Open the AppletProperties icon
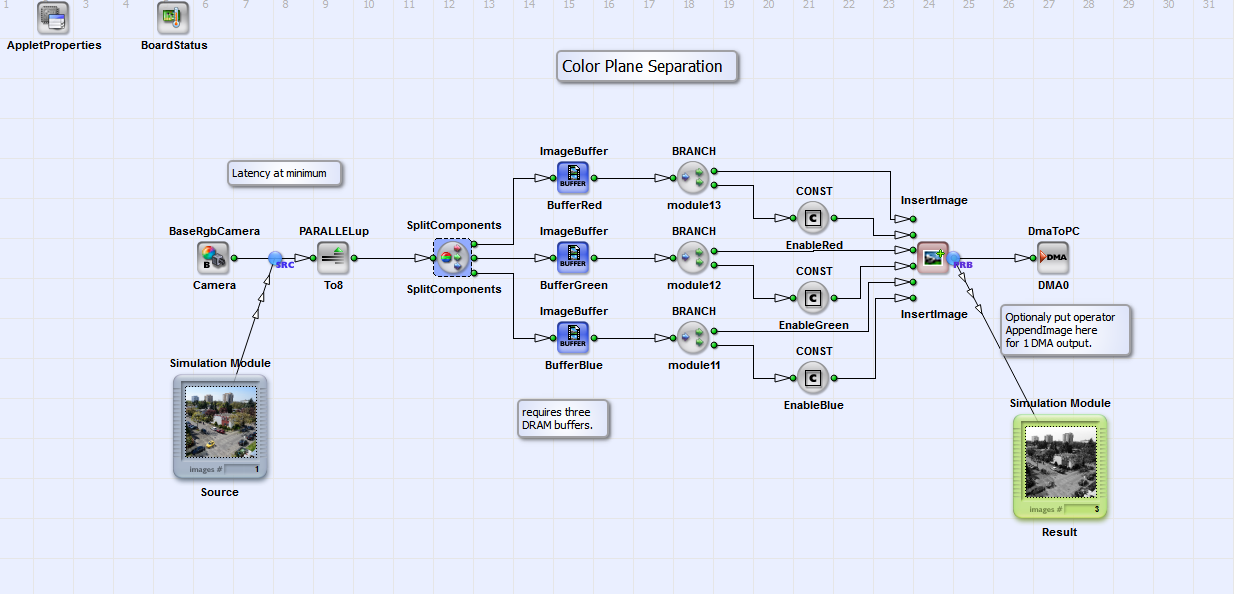This screenshot has width=1234, height=594. pos(53,18)
